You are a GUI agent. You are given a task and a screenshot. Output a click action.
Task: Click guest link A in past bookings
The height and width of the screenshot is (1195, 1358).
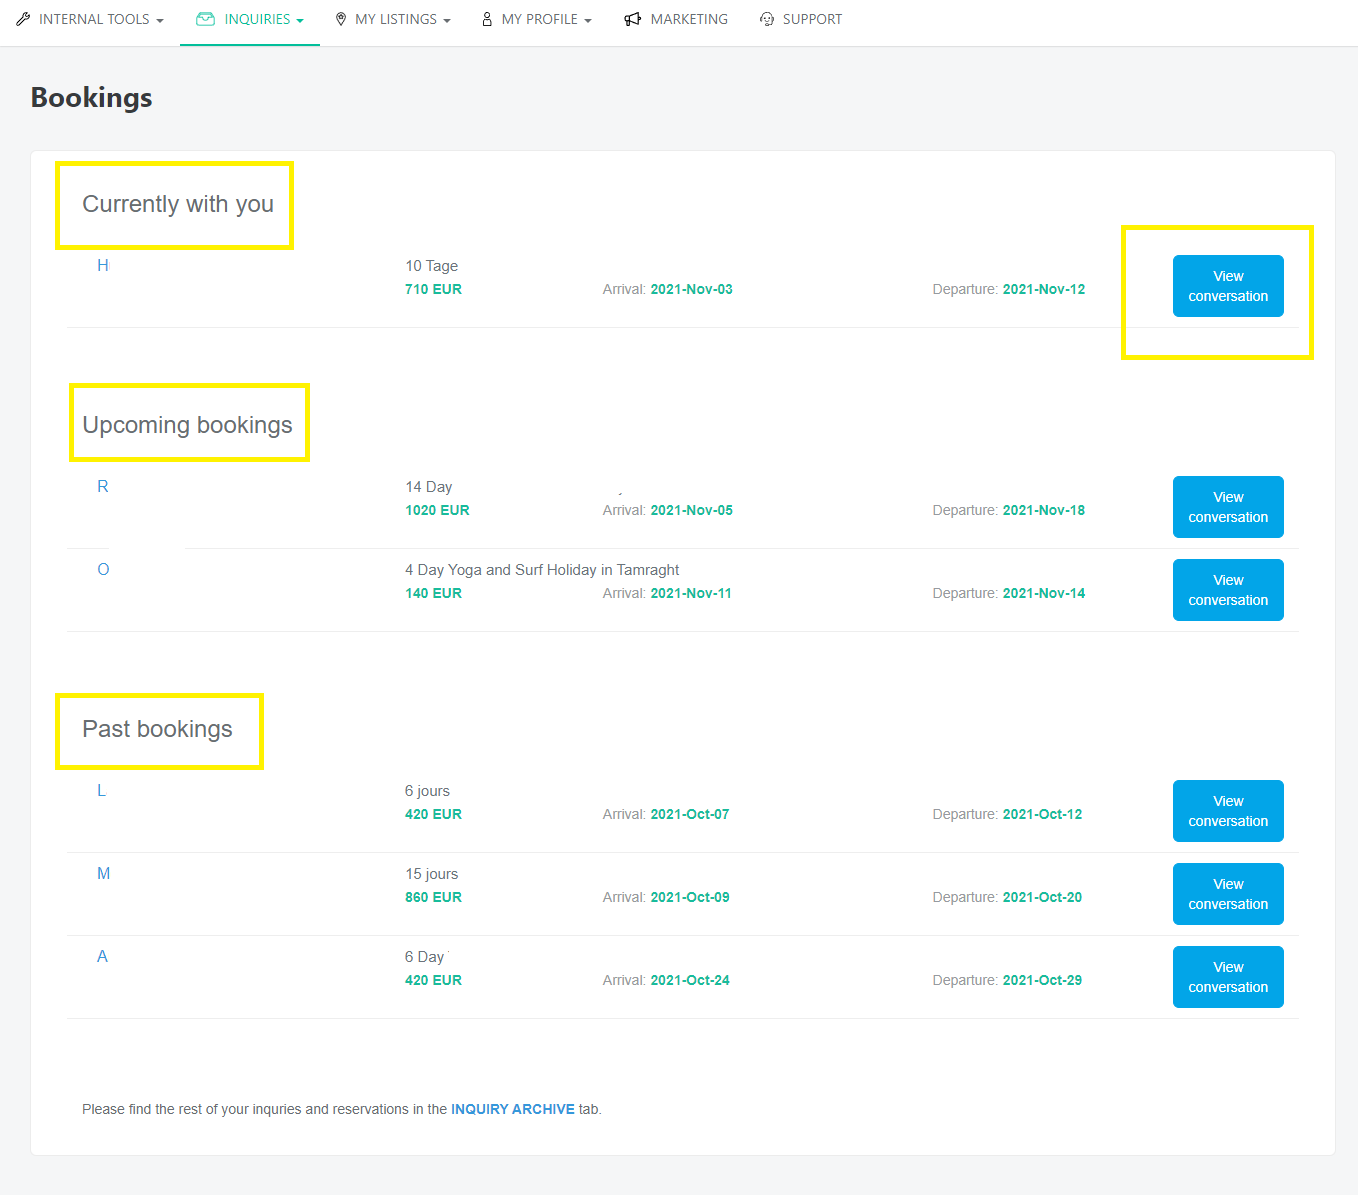(102, 956)
